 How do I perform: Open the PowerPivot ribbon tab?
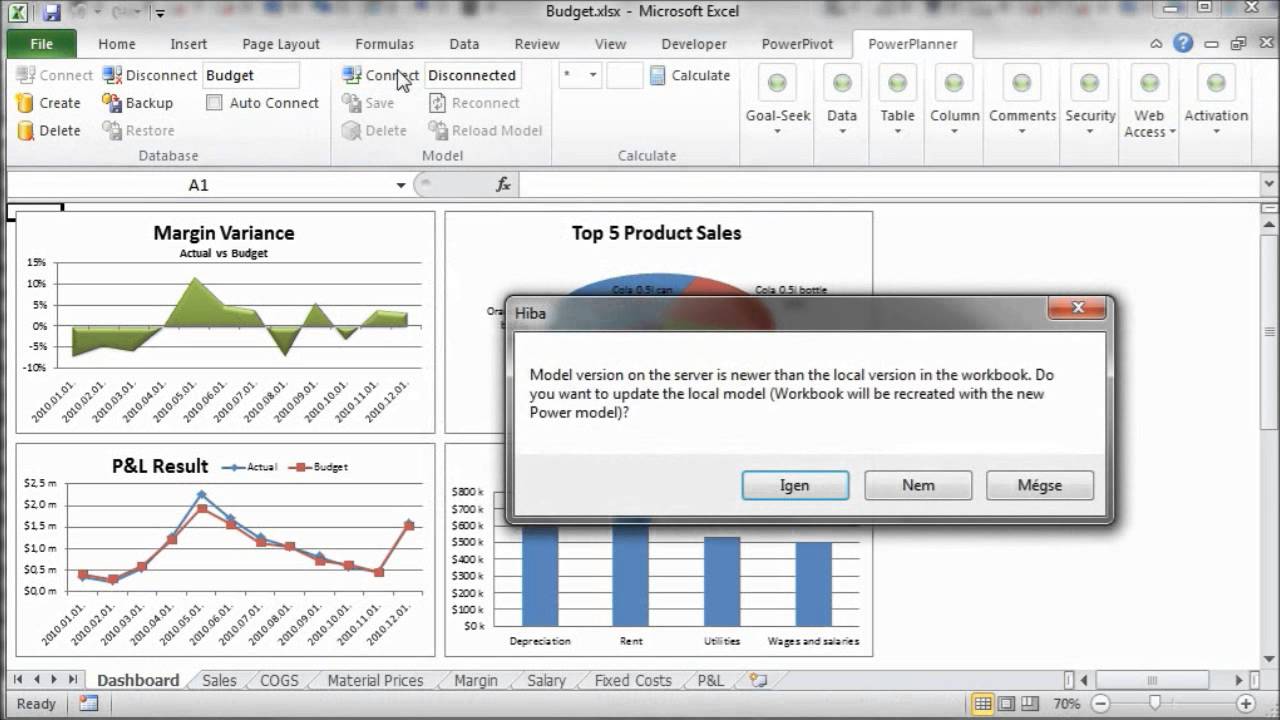[797, 44]
